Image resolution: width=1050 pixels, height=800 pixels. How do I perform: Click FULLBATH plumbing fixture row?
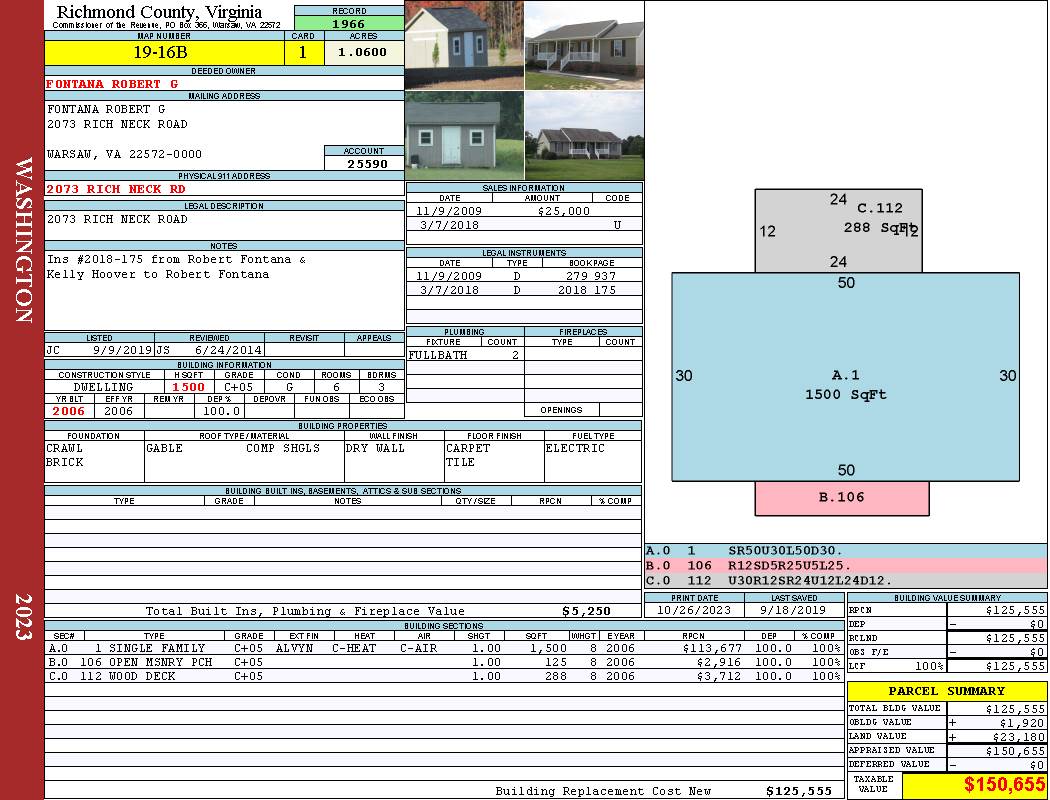465,355
